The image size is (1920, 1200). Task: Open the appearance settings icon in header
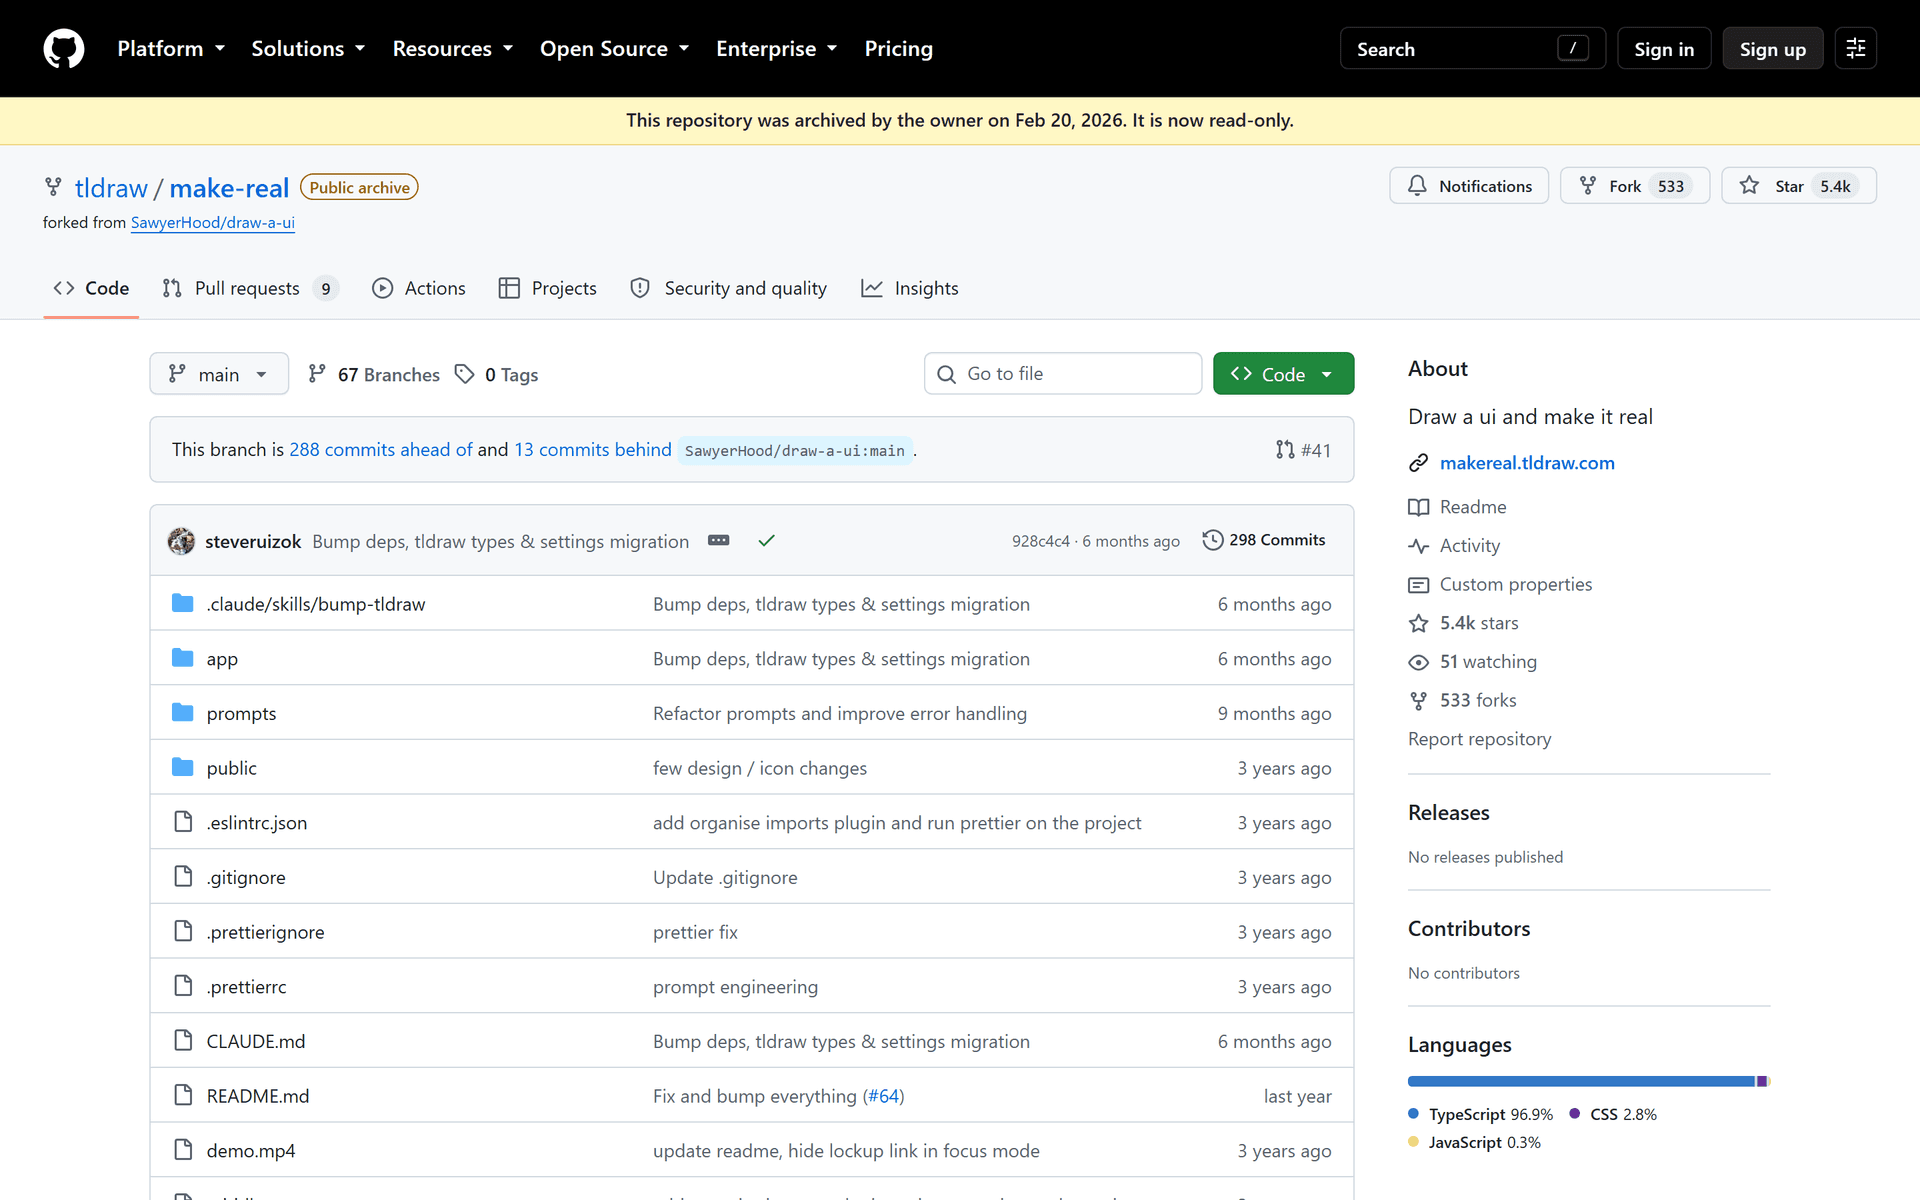tap(1856, 48)
